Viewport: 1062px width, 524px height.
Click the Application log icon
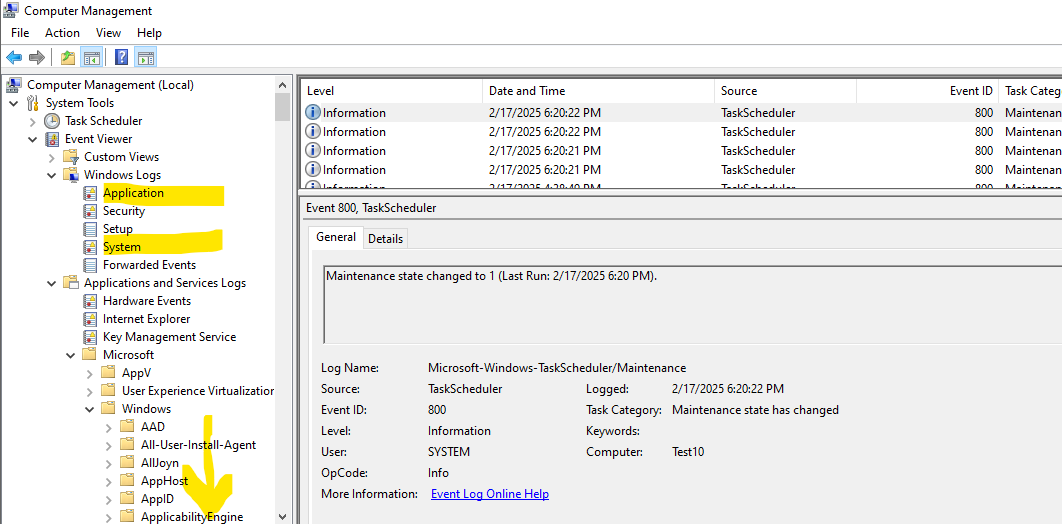tap(90, 193)
